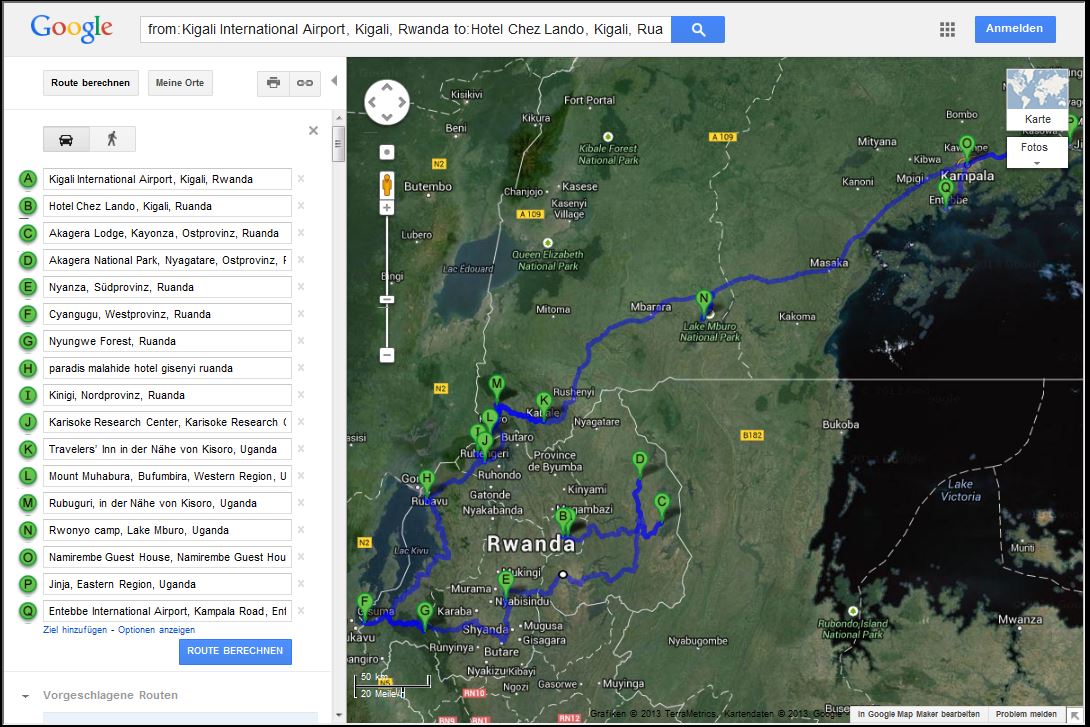Click the Nyungwe Forest destination field
The image size is (1090, 727).
(x=167, y=341)
